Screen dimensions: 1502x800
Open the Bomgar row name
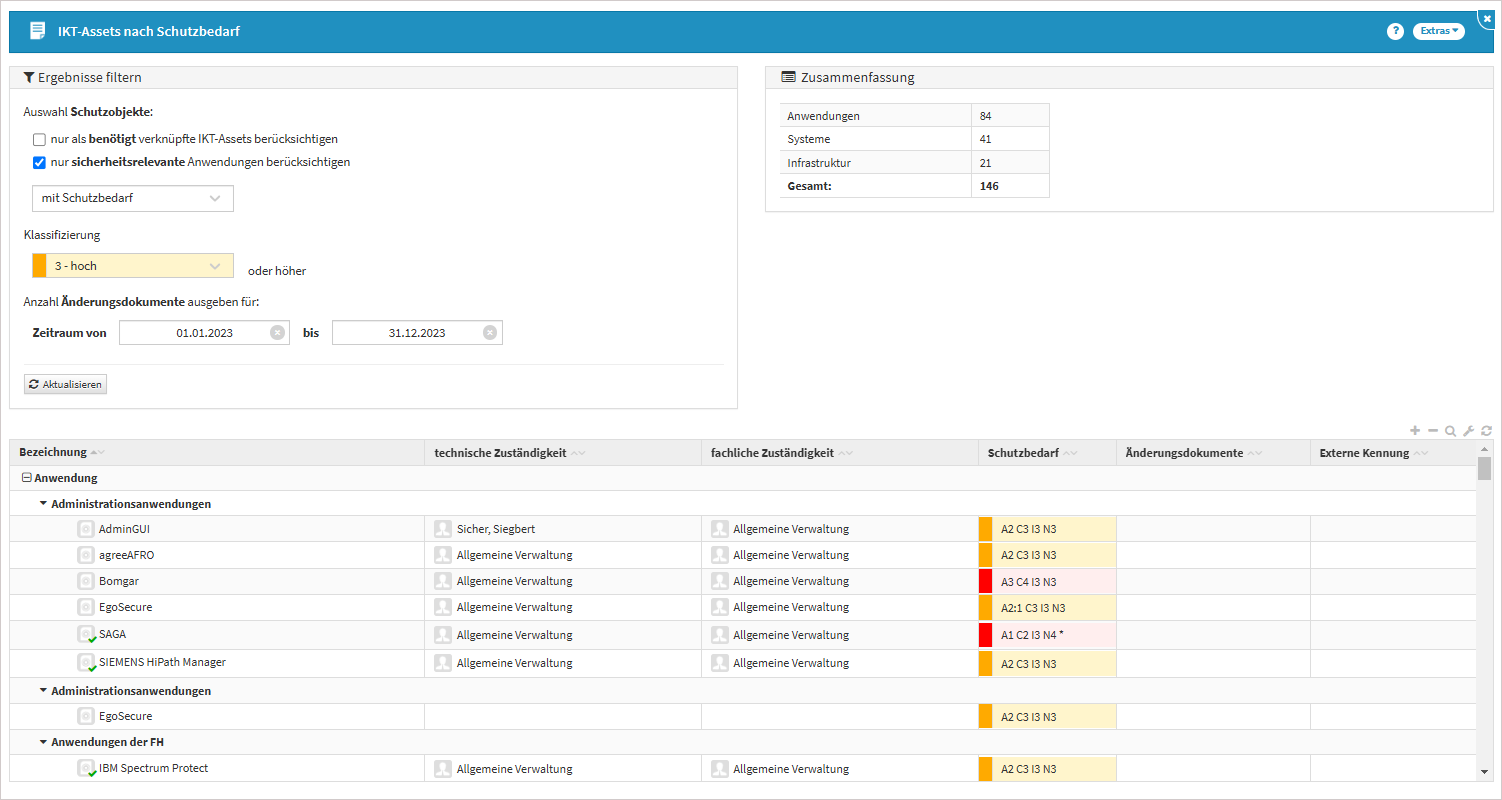pyautogui.click(x=119, y=581)
